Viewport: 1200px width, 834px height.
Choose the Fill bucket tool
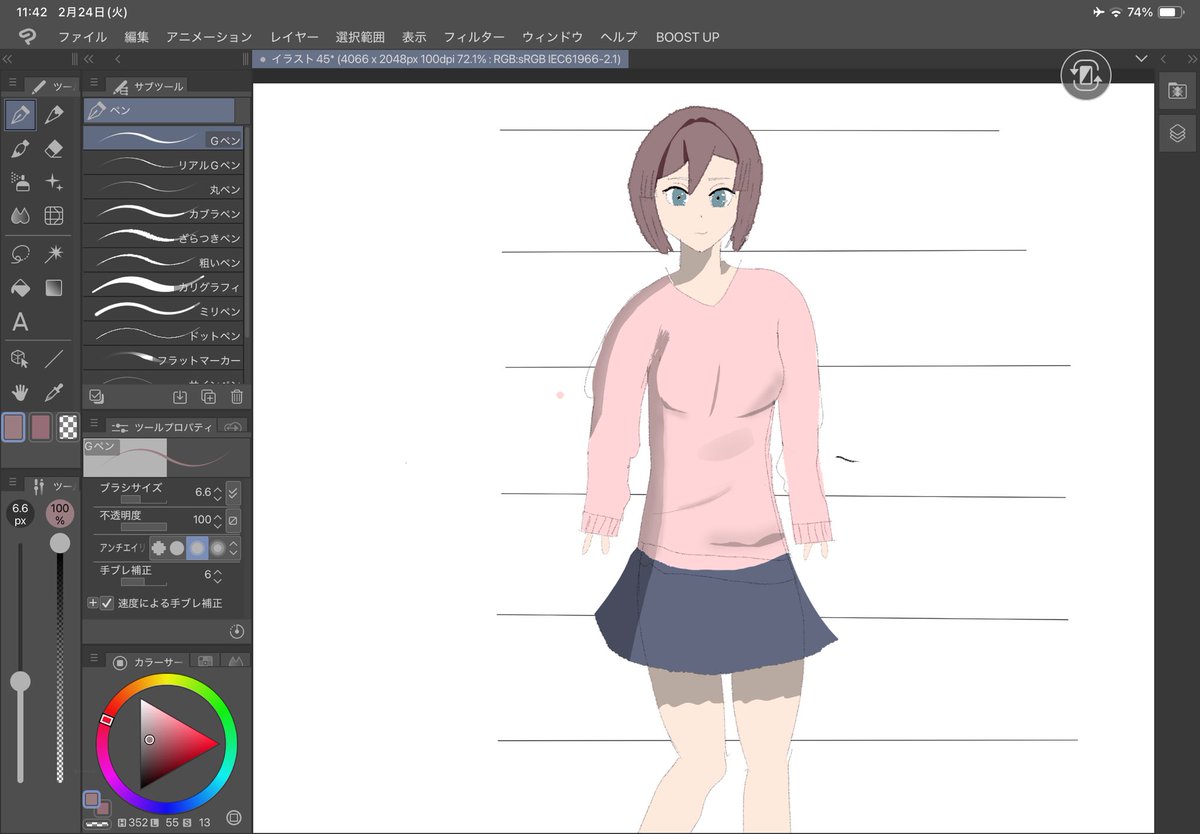pos(20,288)
